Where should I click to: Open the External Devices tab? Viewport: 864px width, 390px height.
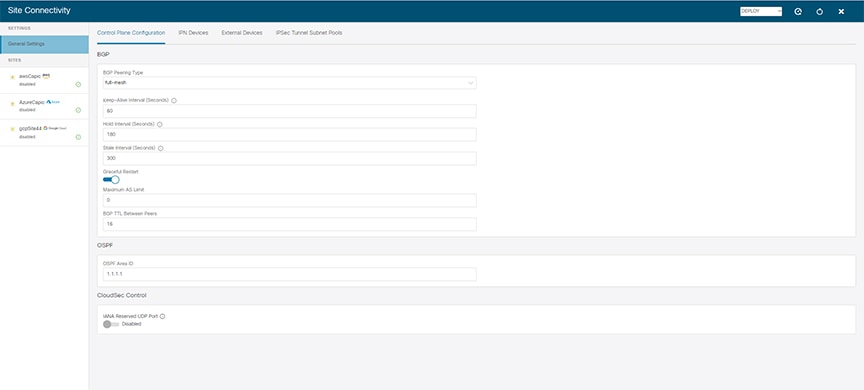point(242,33)
